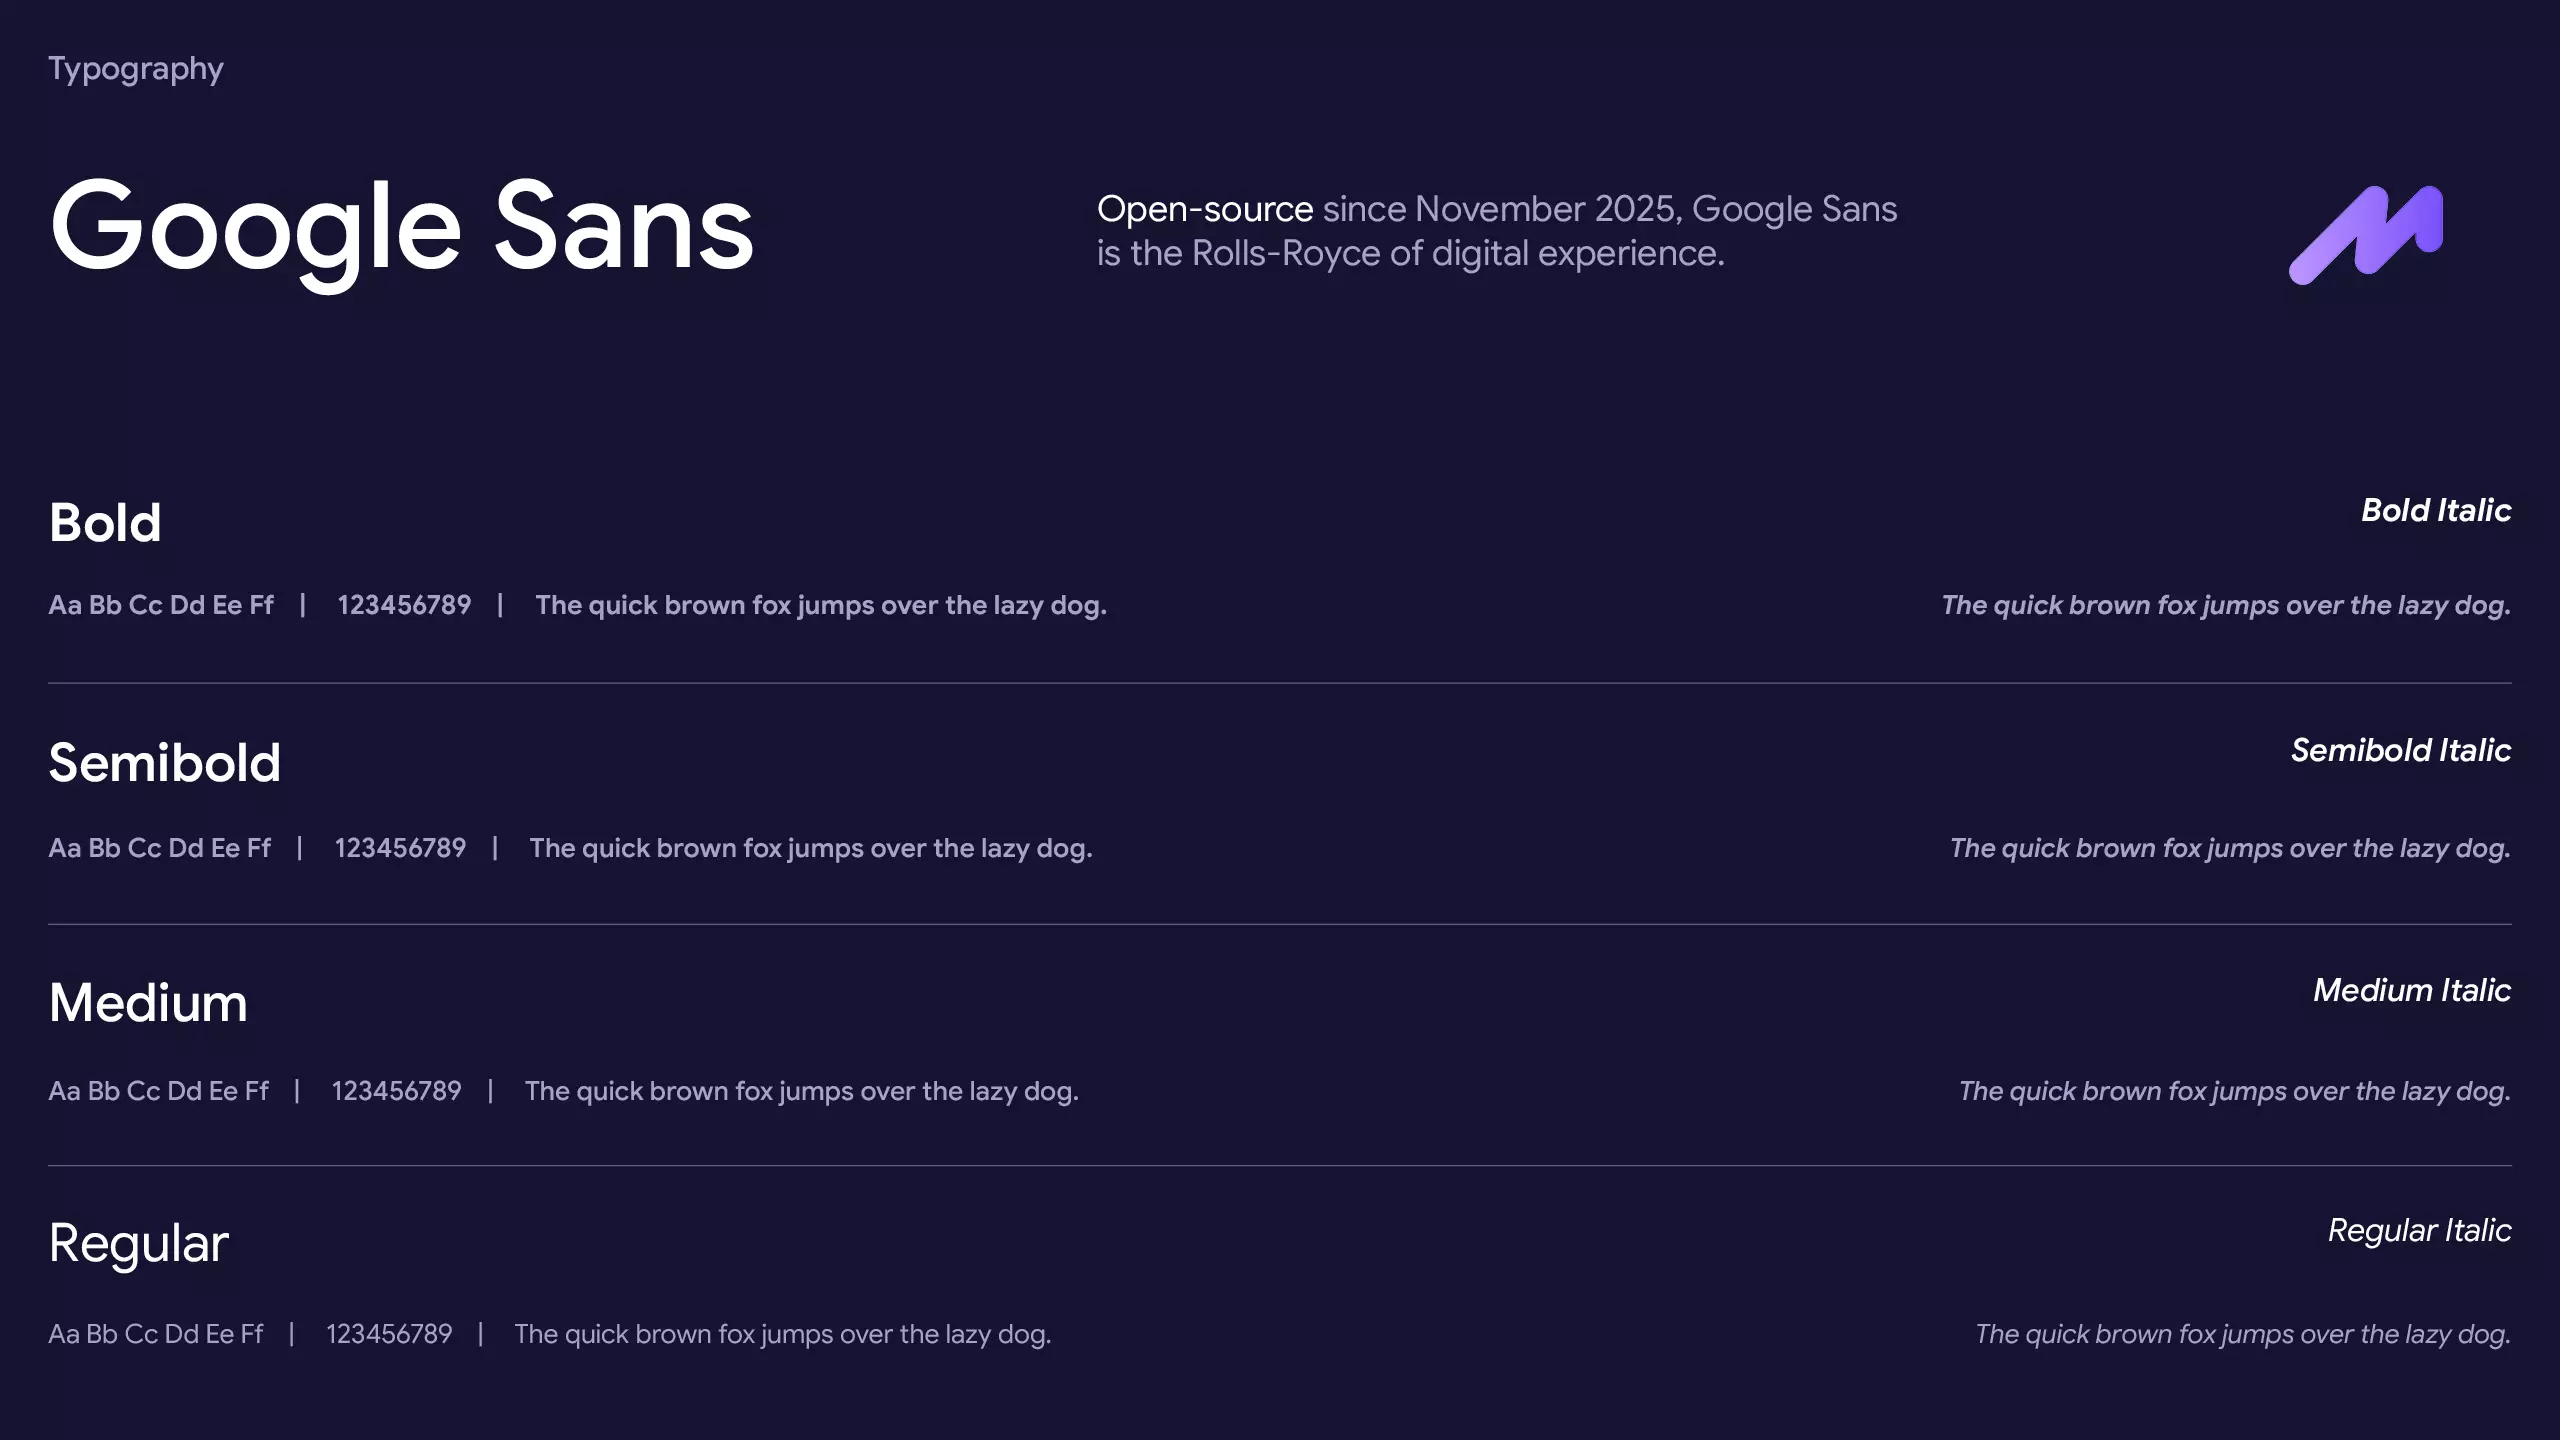Click the Semibold Italic label

[2400, 750]
